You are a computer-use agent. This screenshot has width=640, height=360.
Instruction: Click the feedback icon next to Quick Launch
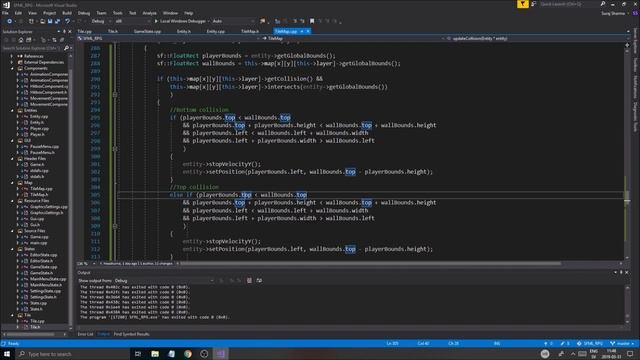tap(533, 4)
